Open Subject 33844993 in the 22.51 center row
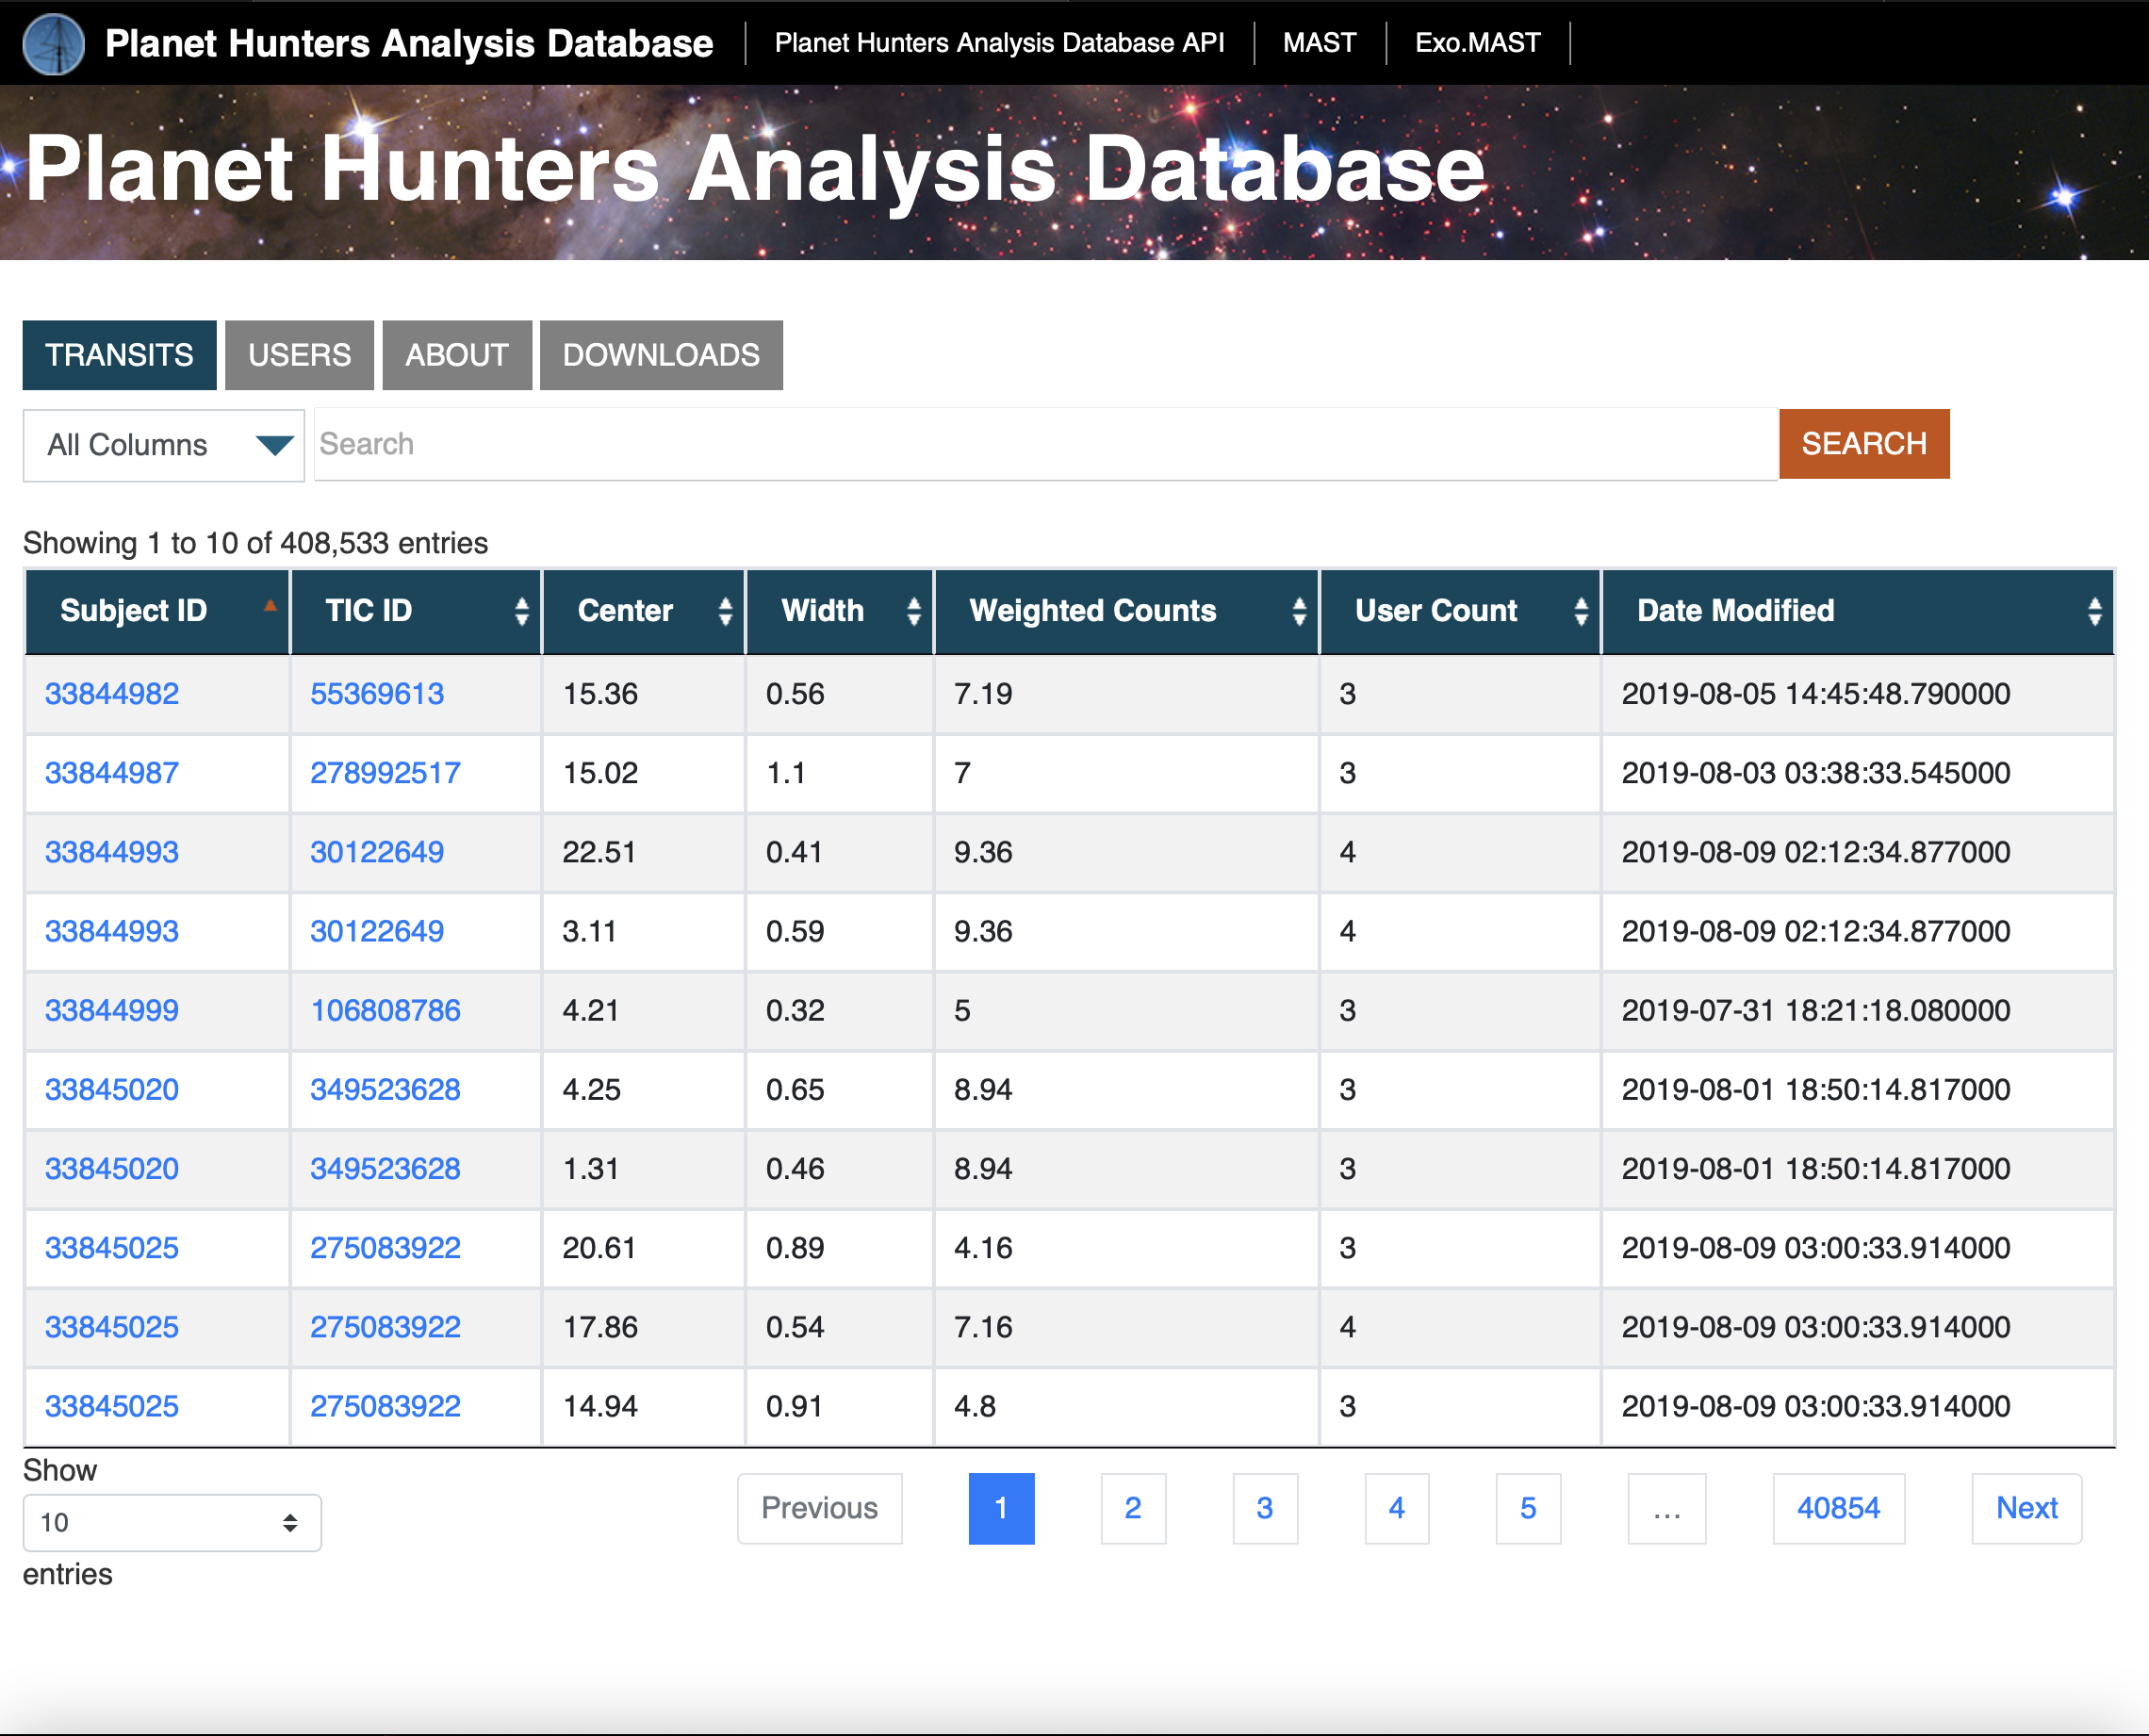The width and height of the screenshot is (2149, 1736). pos(112,852)
